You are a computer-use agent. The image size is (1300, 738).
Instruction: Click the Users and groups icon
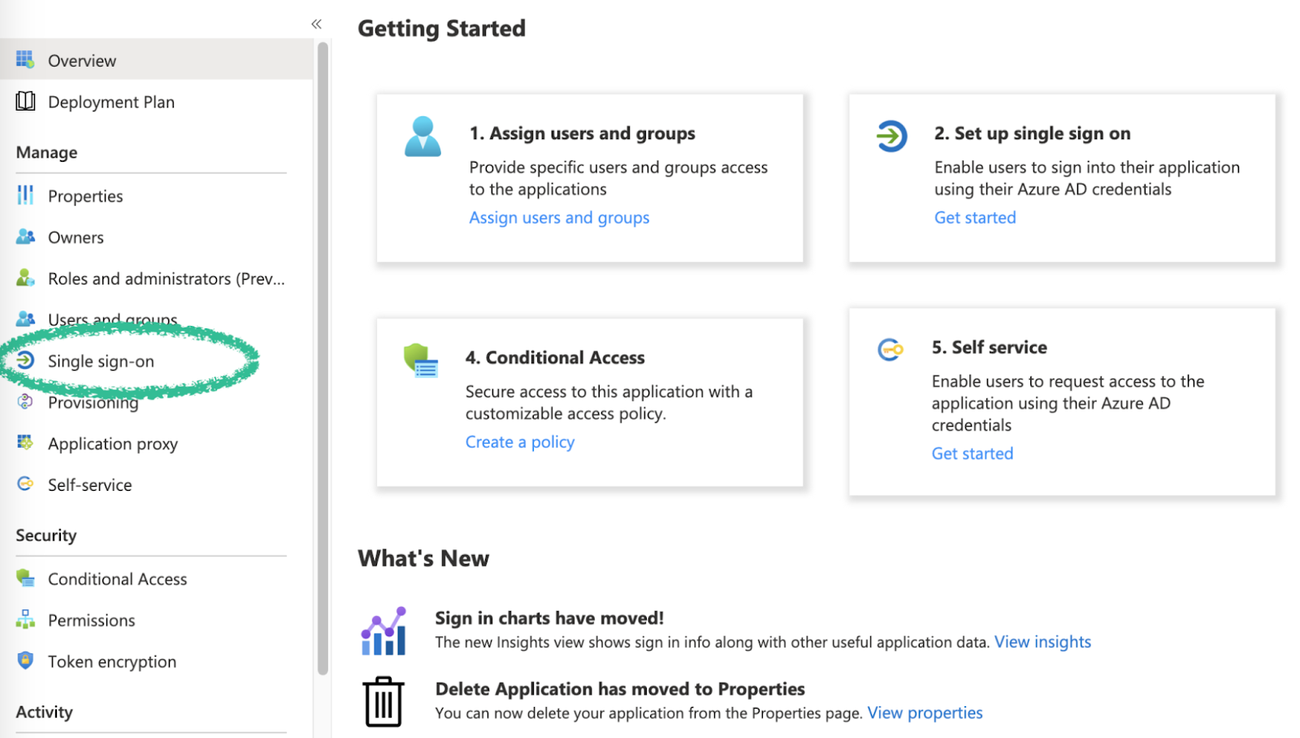click(x=25, y=319)
